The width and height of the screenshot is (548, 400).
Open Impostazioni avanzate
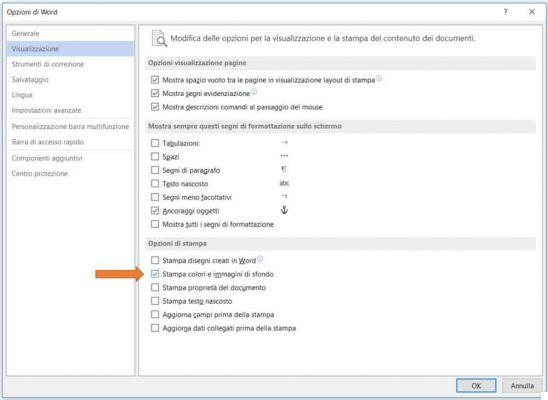(x=70, y=110)
